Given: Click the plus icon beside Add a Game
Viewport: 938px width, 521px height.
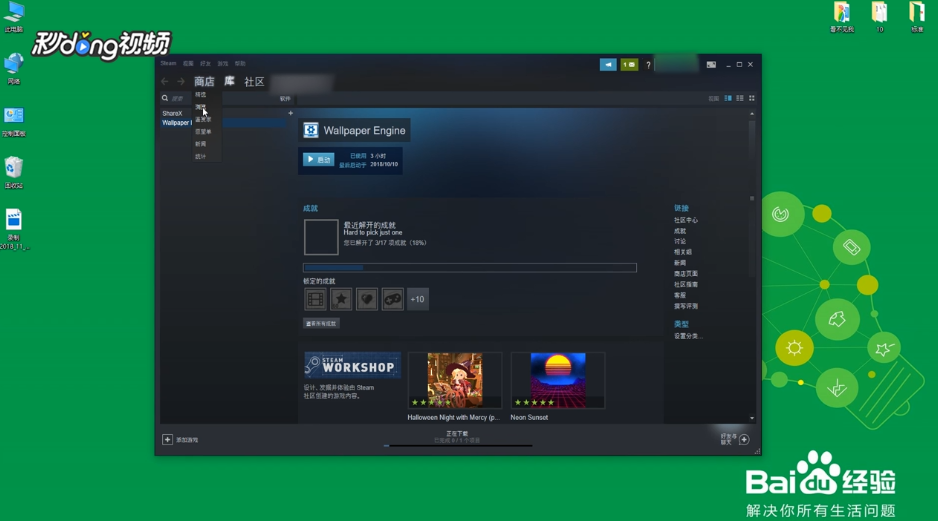Looking at the screenshot, I should point(168,440).
